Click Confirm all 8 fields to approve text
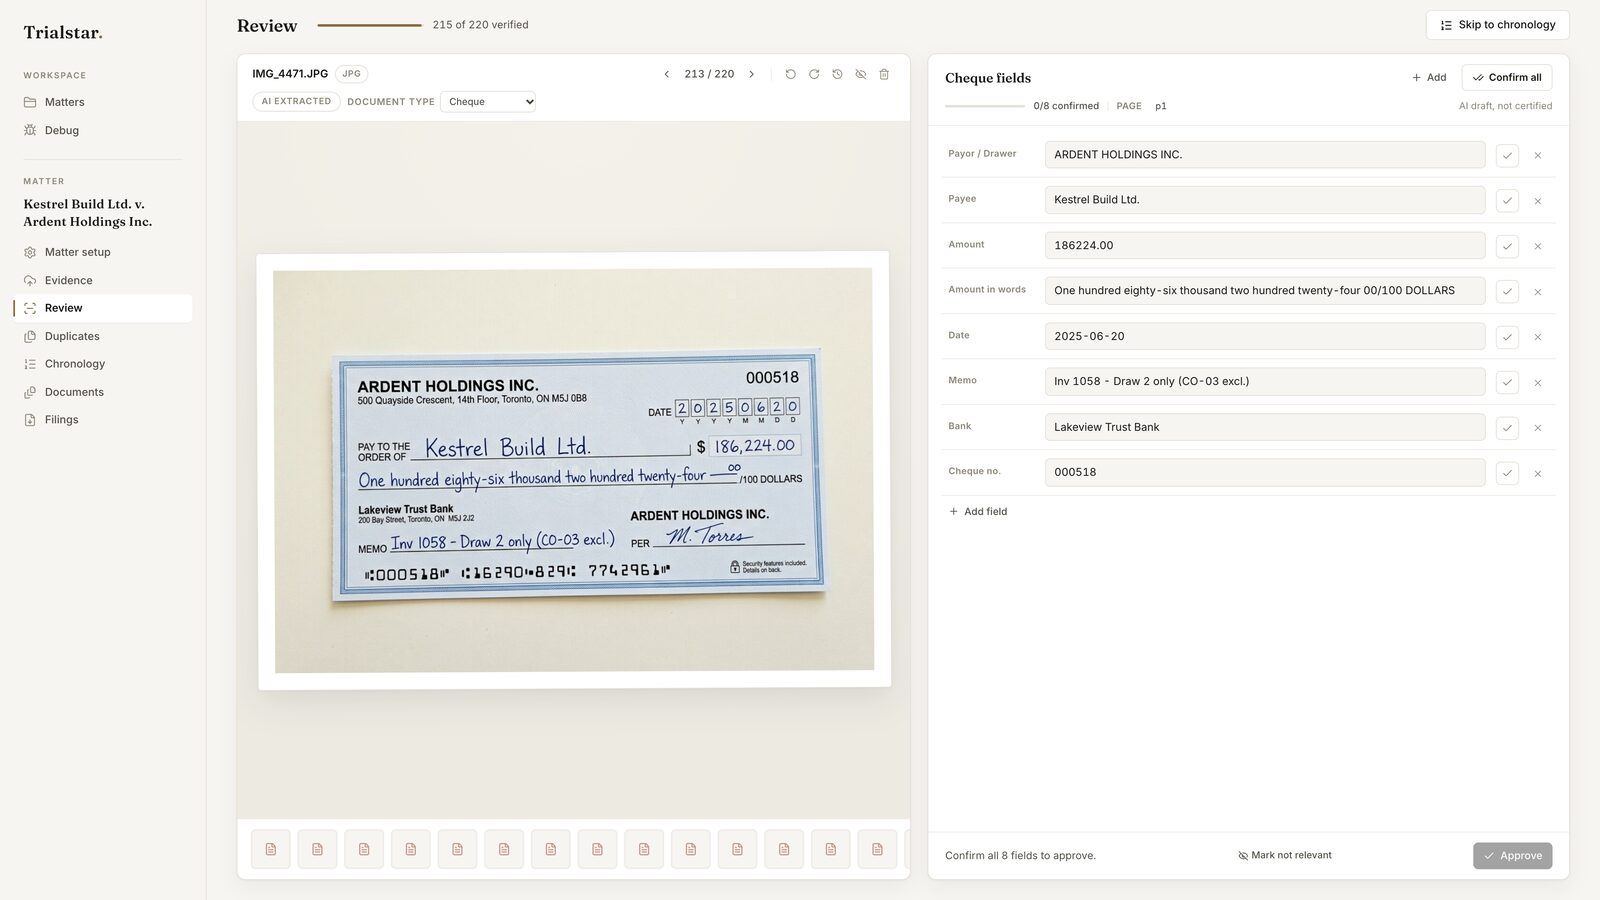Screen dimensions: 1600x900 (1020, 856)
